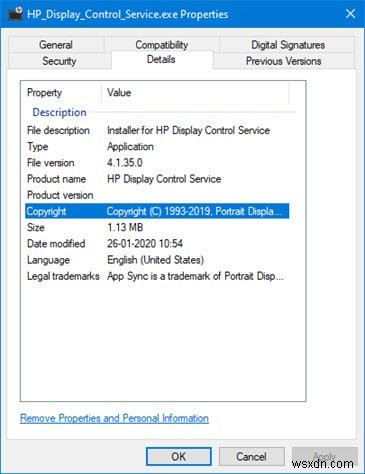Click the OK button
Screen dimensions: 365x474
pos(179,456)
